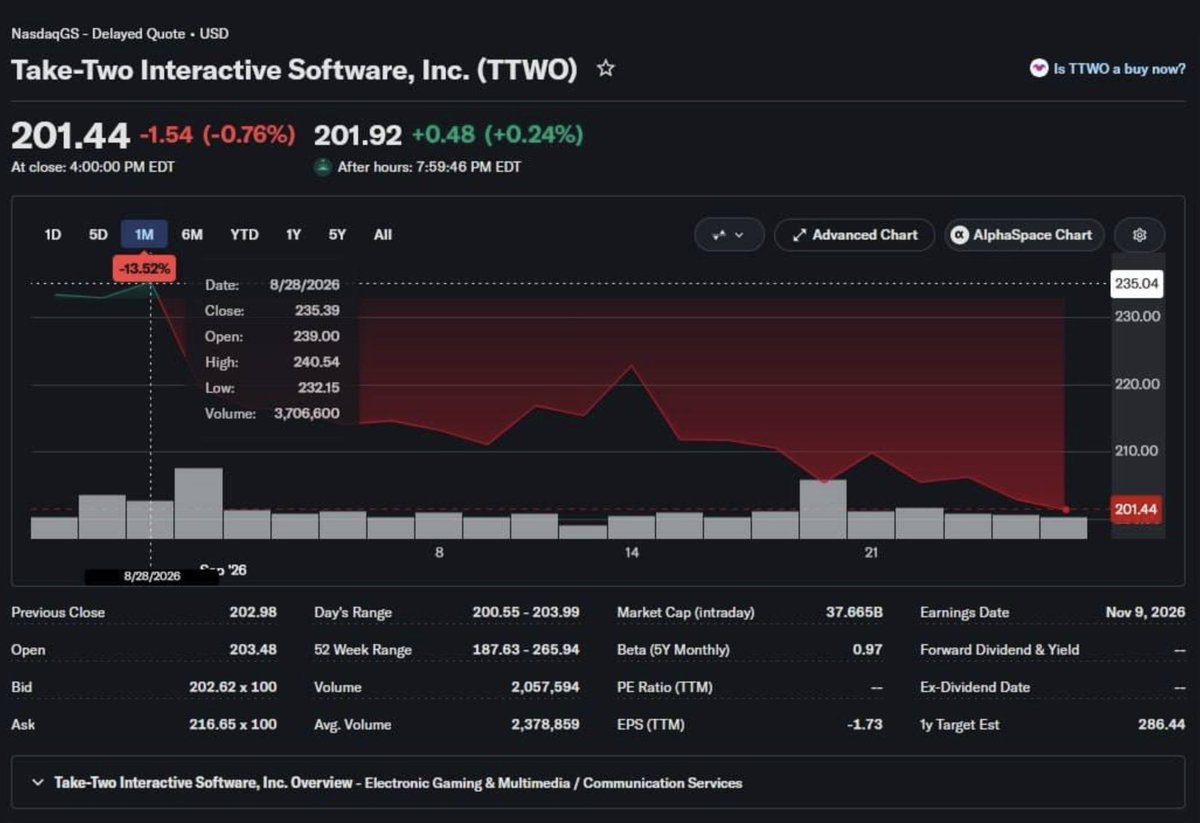1200x823 pixels.
Task: Click the Ex-Dividend Date label
Action: pyautogui.click(x=975, y=687)
